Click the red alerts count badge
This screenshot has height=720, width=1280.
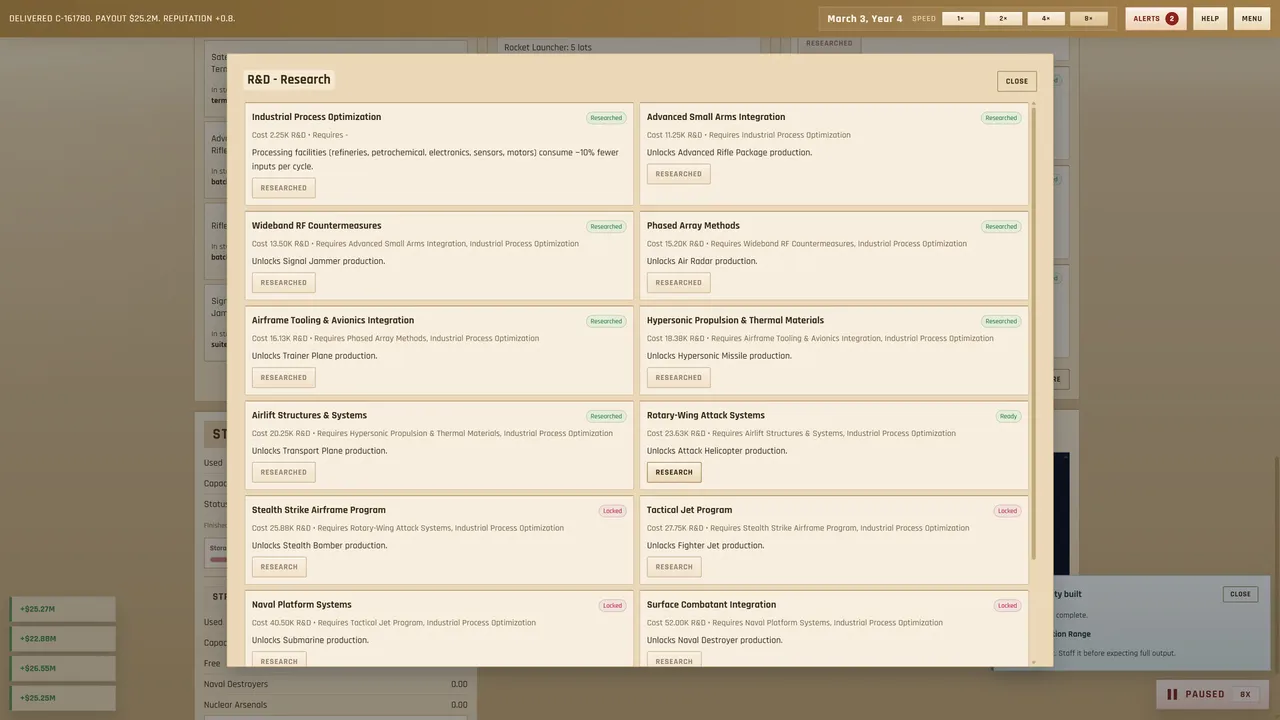tap(1171, 18)
